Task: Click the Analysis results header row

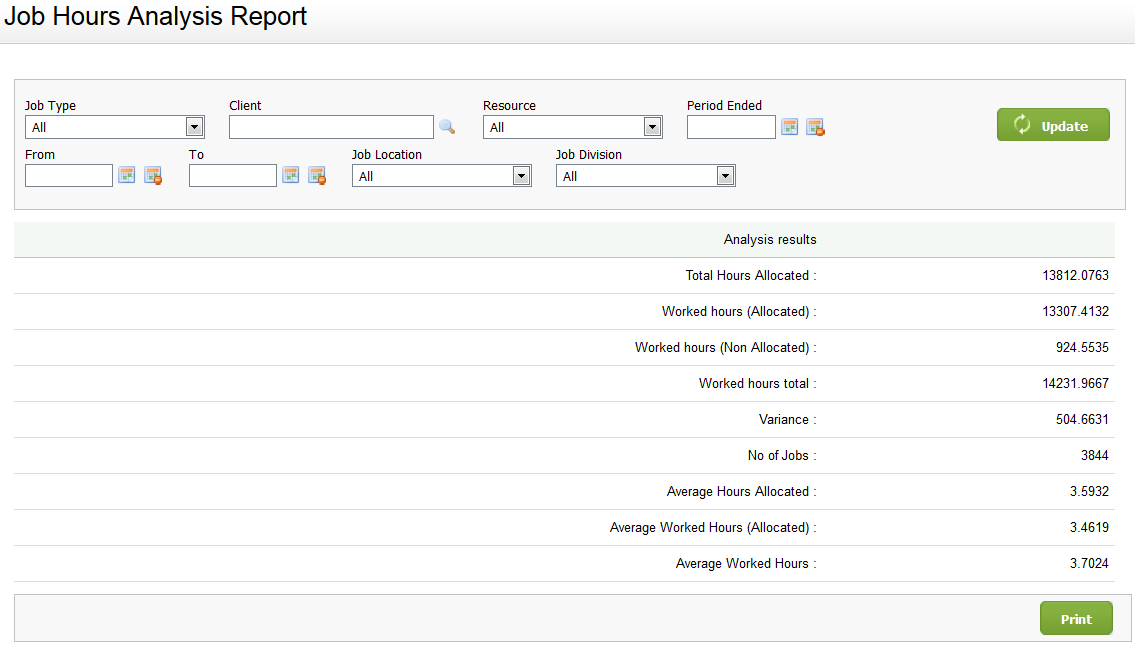Action: [770, 239]
